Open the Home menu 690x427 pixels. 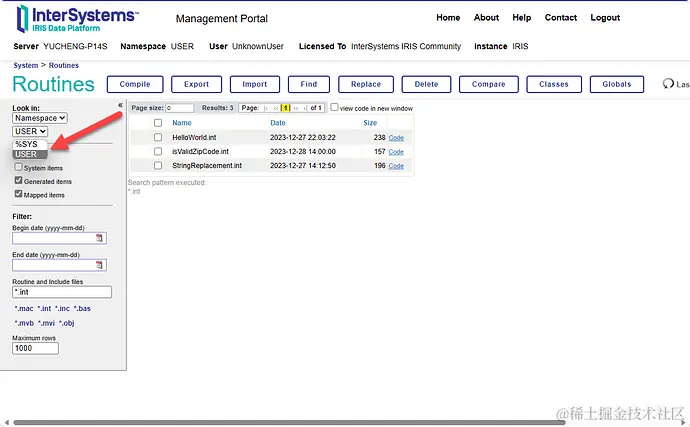[448, 18]
